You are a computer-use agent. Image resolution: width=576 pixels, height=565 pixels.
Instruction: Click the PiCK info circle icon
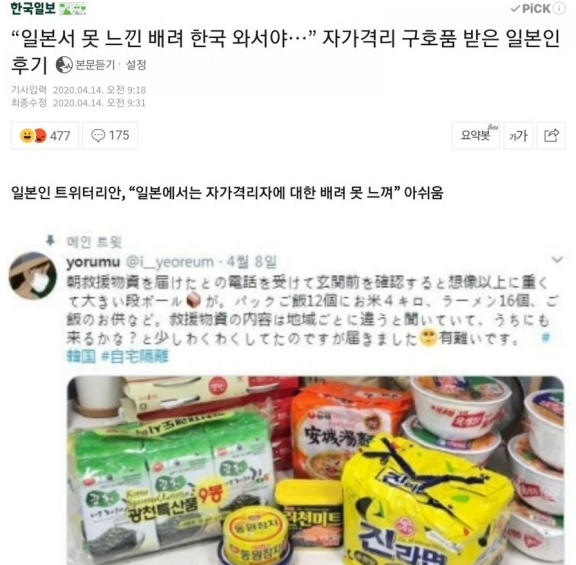[559, 8]
